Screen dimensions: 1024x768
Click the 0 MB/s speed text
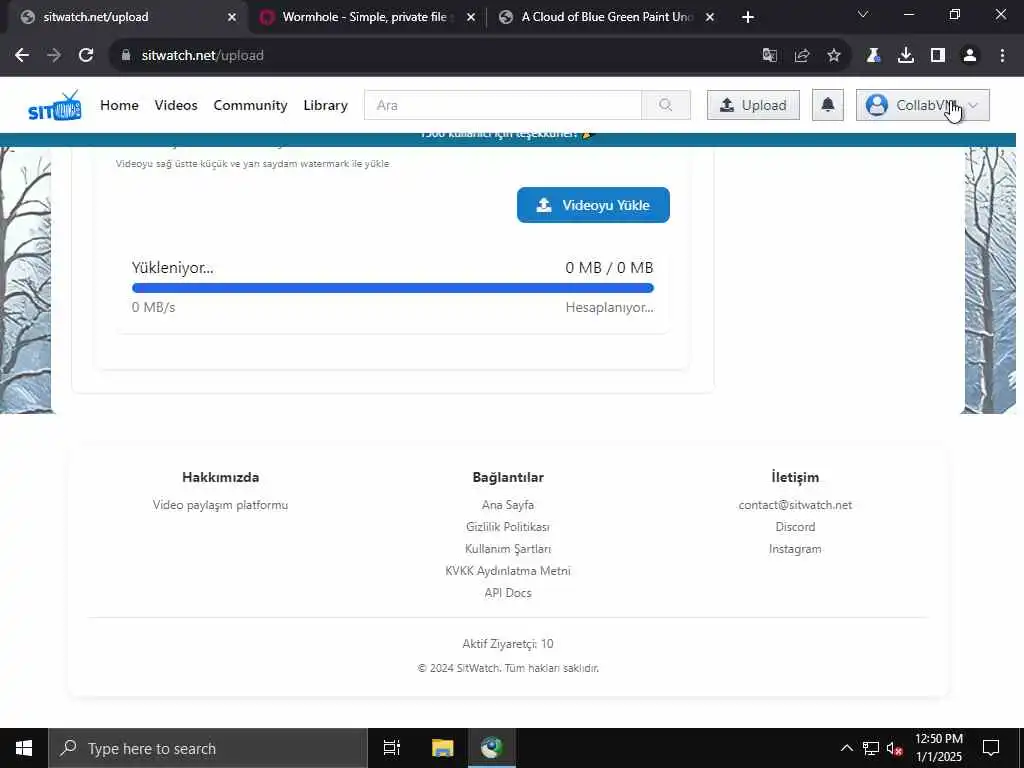(x=153, y=308)
